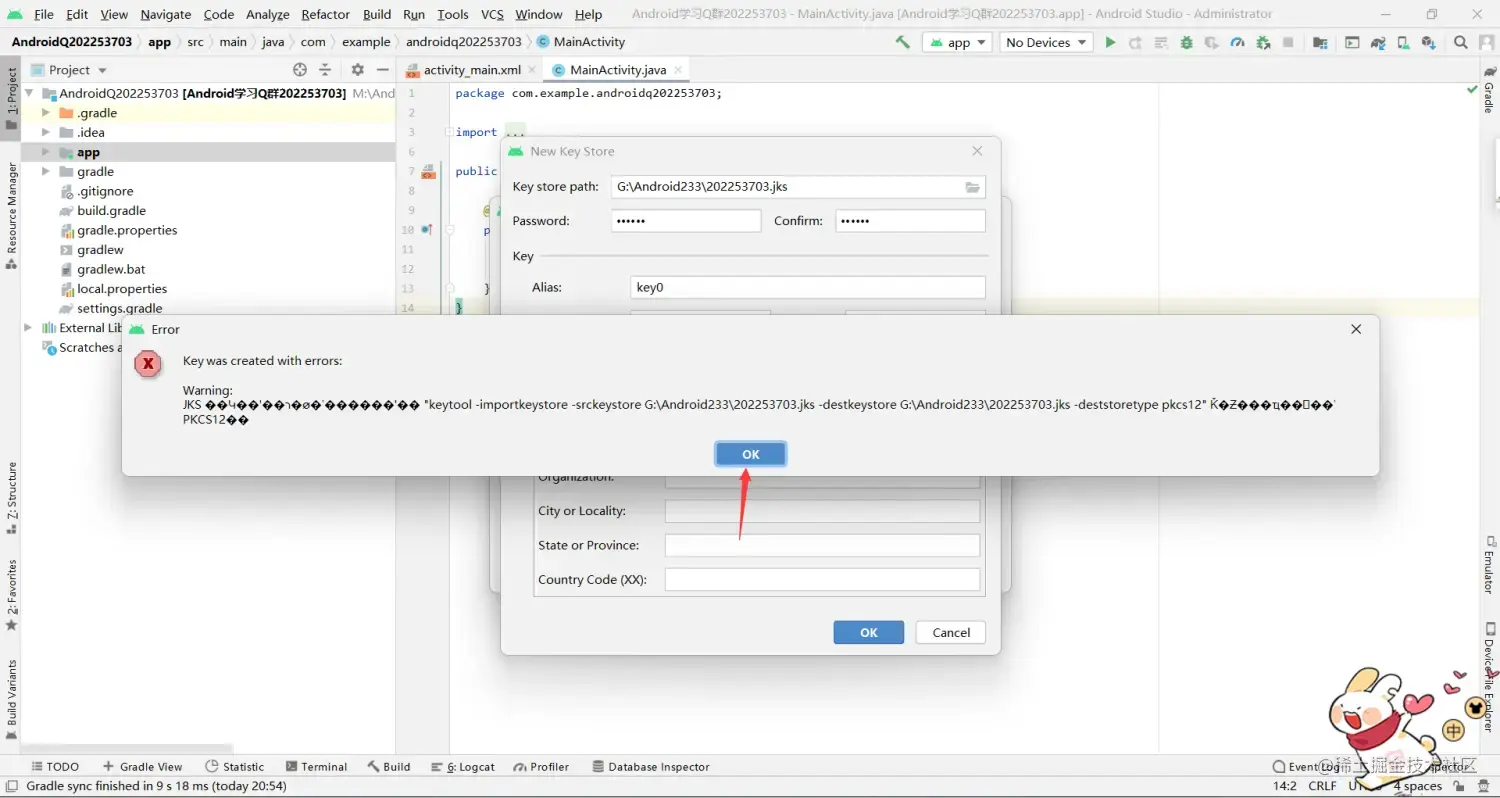
Task: Open the Refactor menu
Action: tap(325, 14)
